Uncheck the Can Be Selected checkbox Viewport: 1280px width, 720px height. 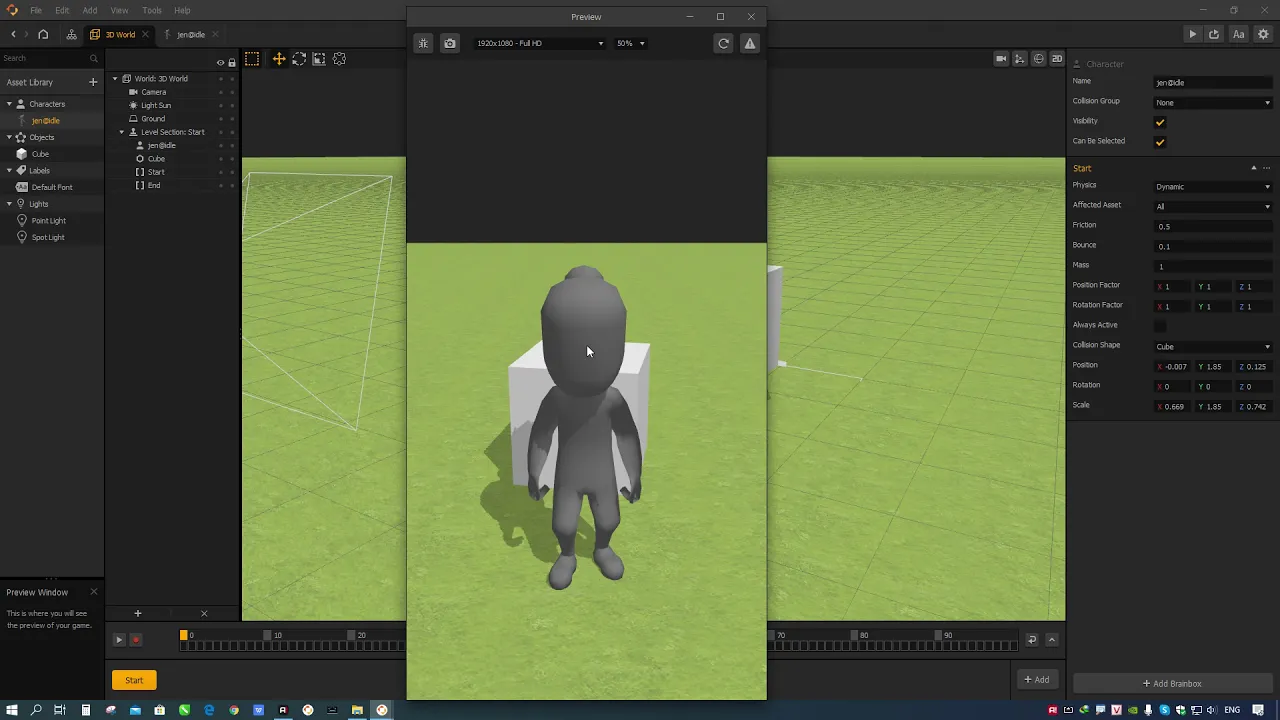[x=1160, y=142]
